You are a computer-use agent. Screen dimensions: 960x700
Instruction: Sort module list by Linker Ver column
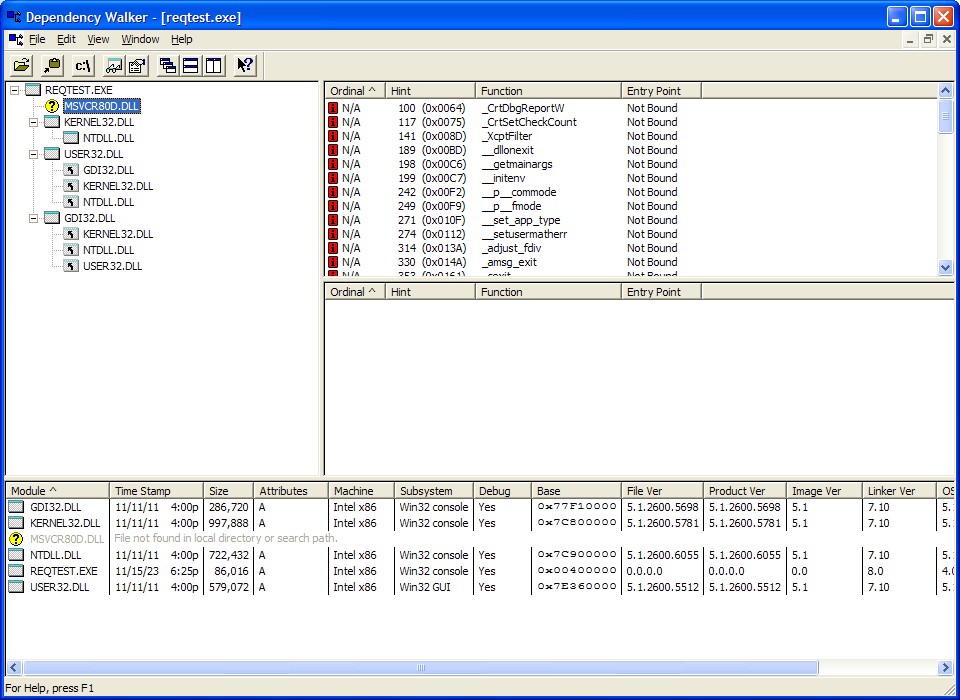pos(898,491)
